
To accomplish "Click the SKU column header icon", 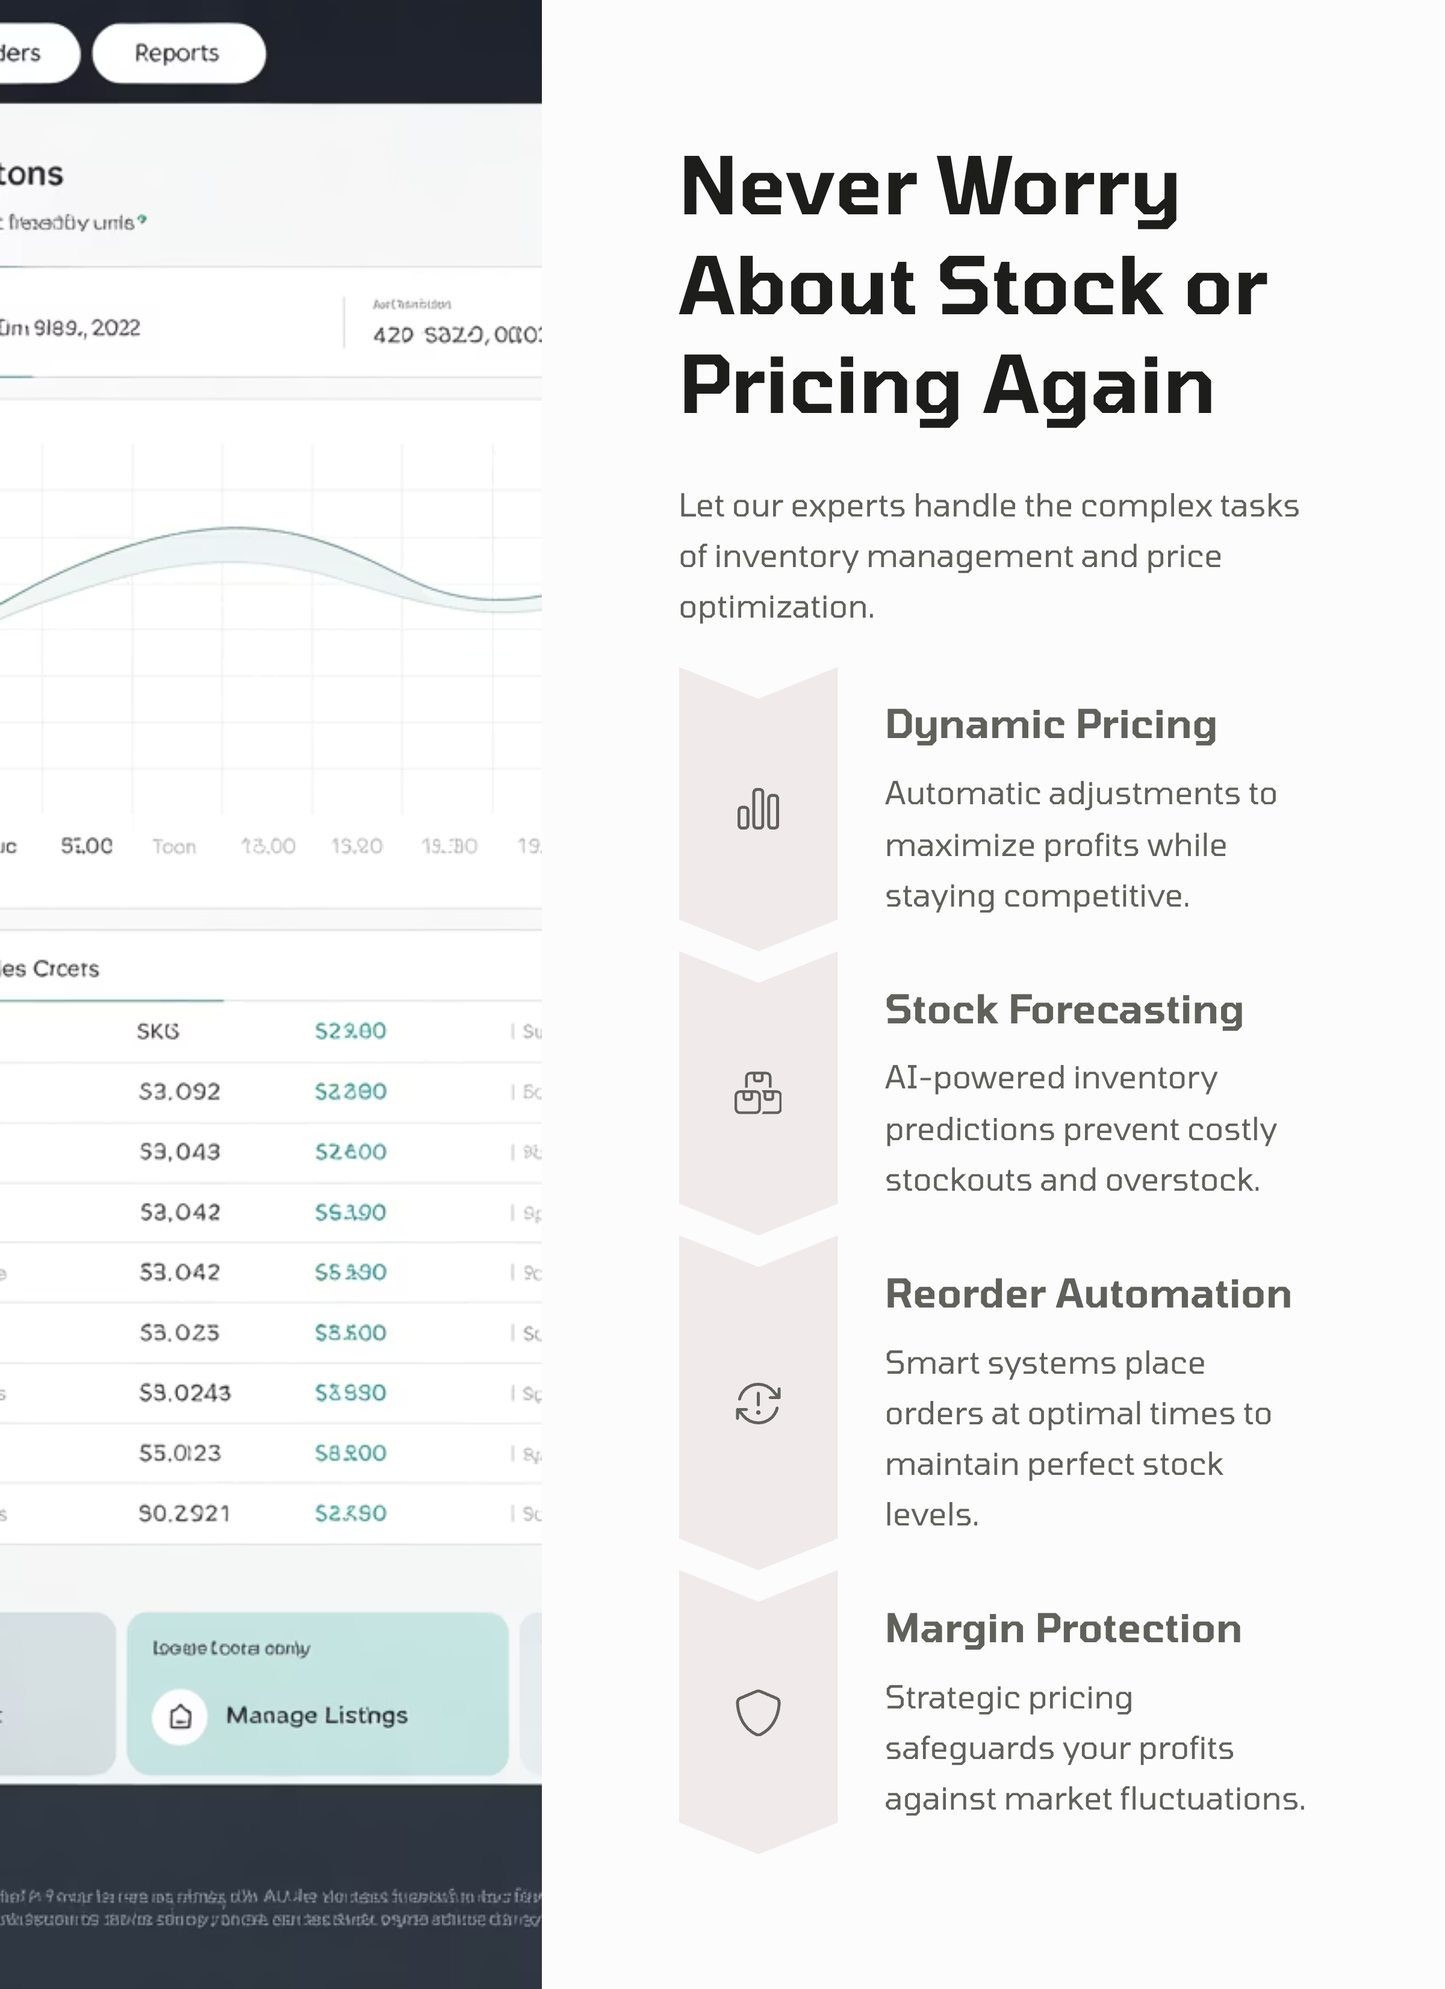I will [158, 1031].
